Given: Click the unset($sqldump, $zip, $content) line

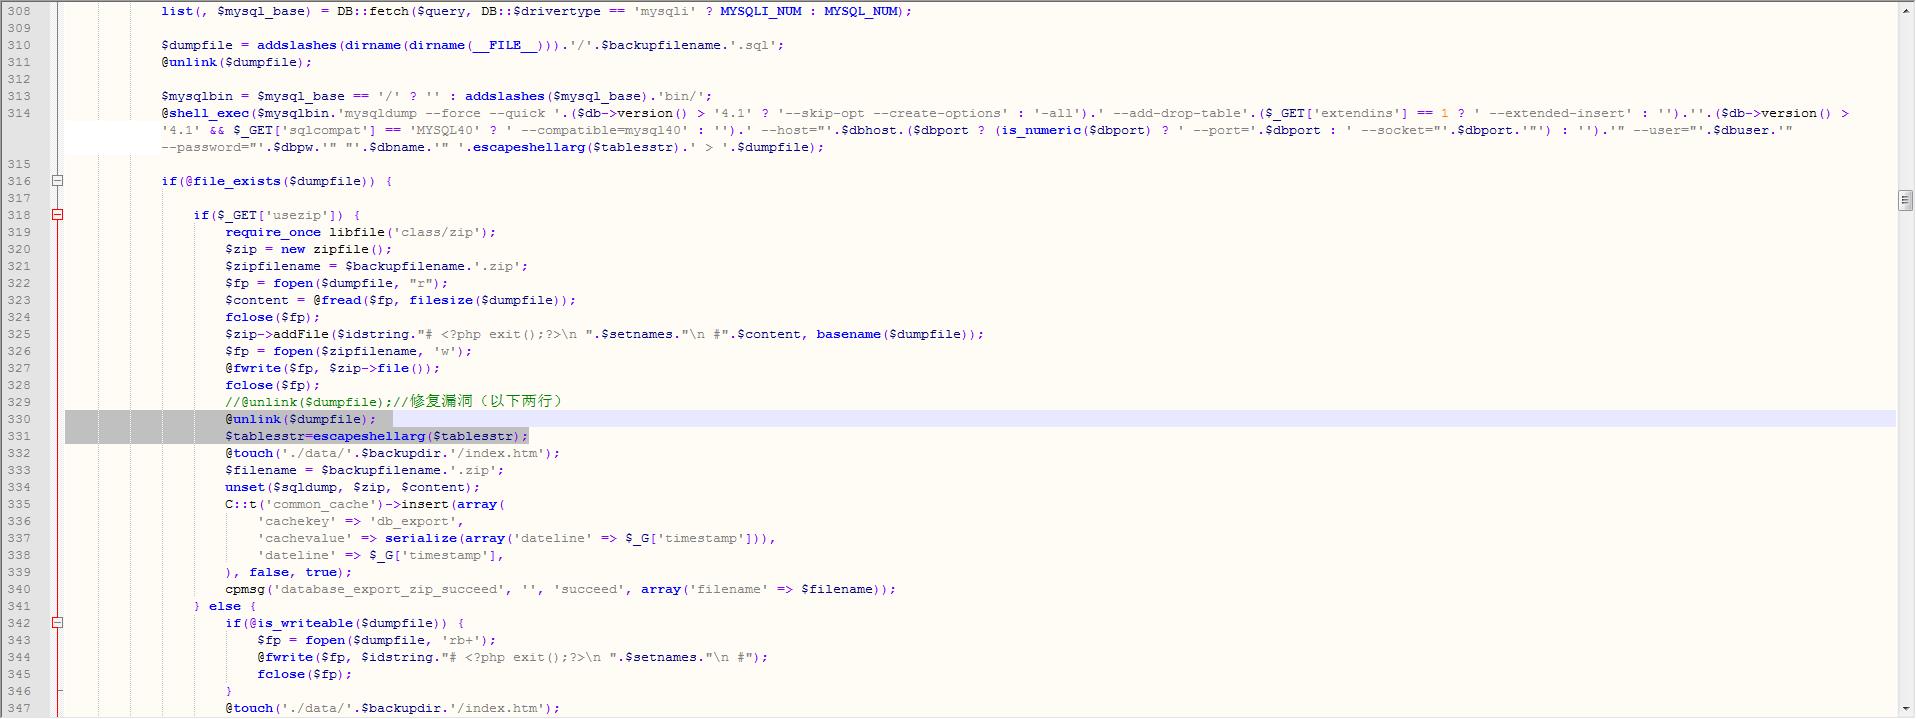Looking at the screenshot, I should click(352, 487).
